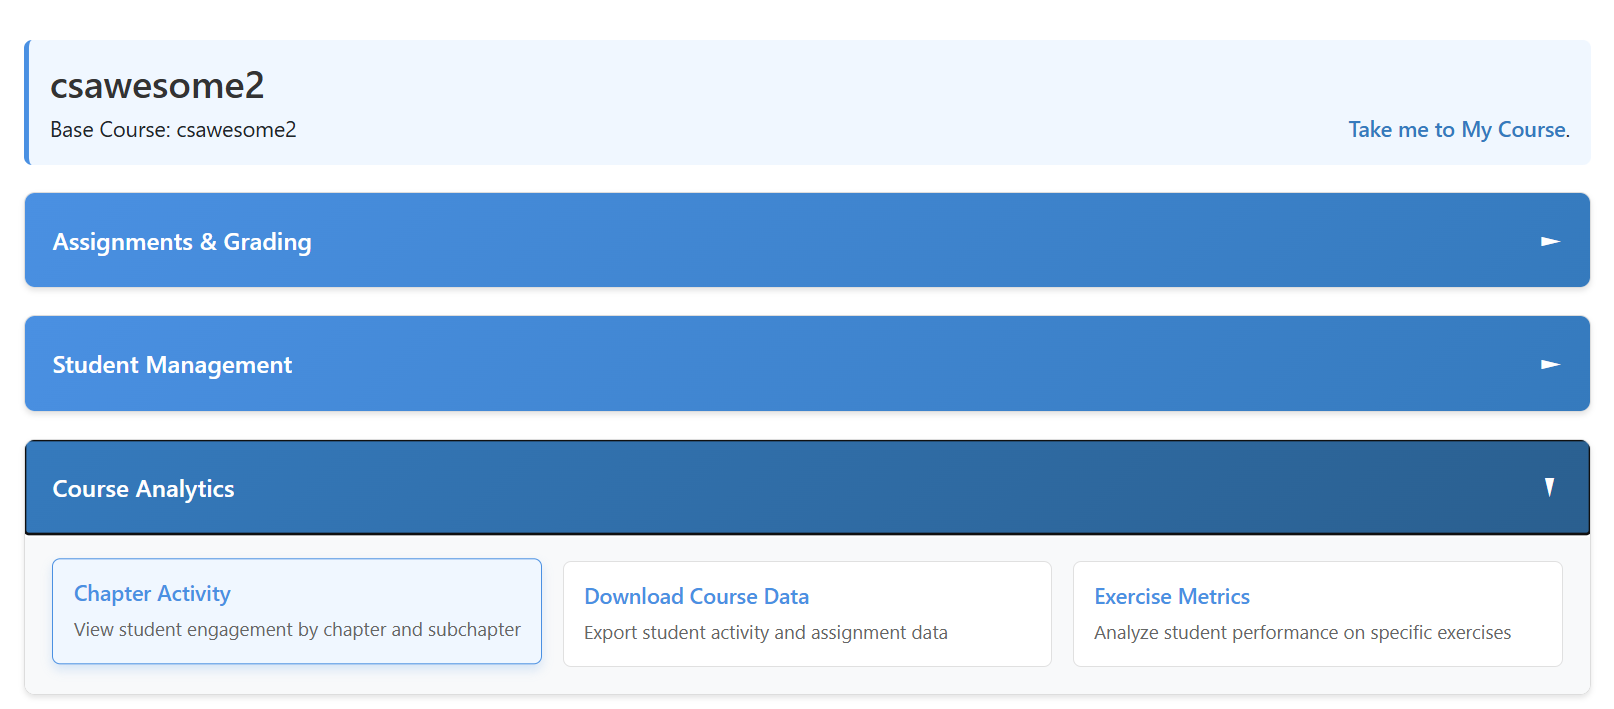Viewport: 1614px width, 709px height.
Task: Expand the Assignments & Grading section header
Action: pyautogui.click(x=700, y=241)
